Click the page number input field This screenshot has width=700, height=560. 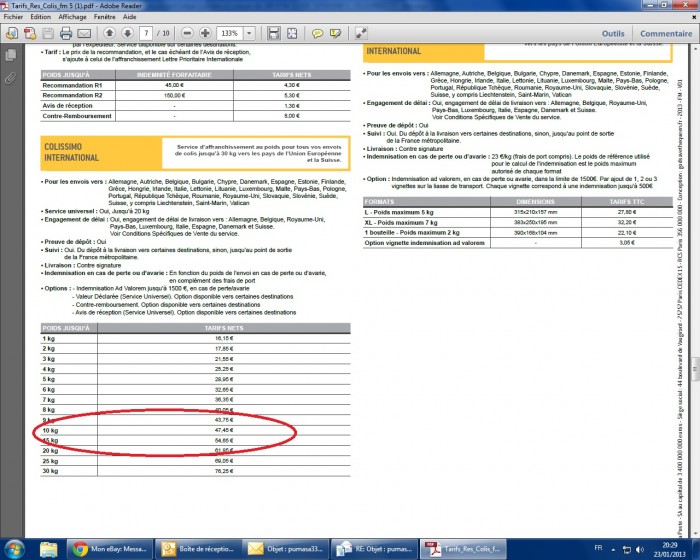tap(147, 33)
